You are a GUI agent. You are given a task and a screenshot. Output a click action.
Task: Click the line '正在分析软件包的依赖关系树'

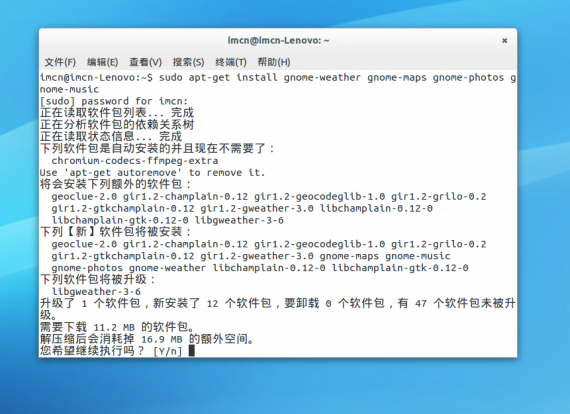(117, 125)
